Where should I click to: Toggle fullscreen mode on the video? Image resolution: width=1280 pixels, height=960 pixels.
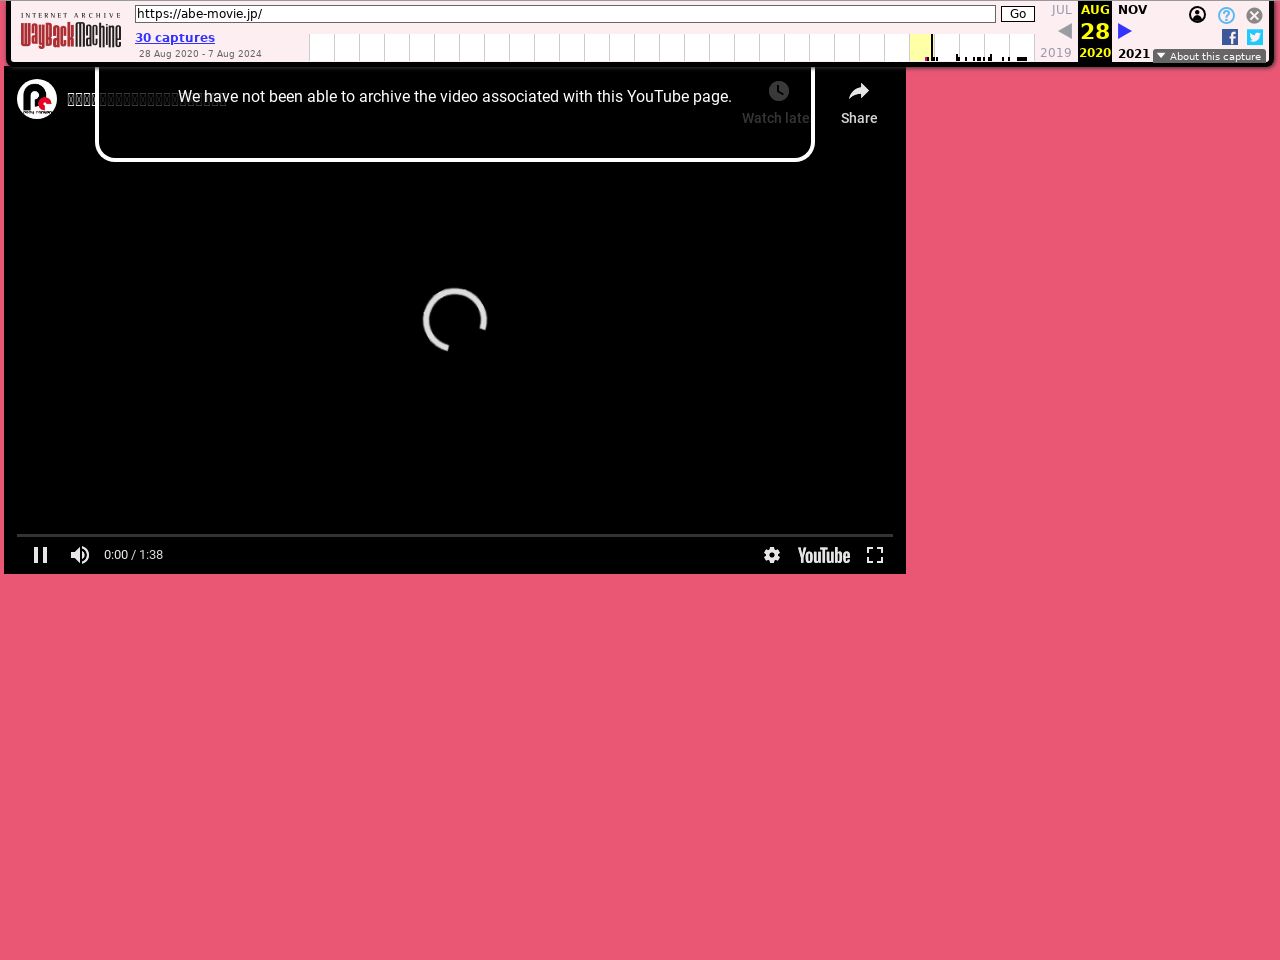(x=875, y=555)
